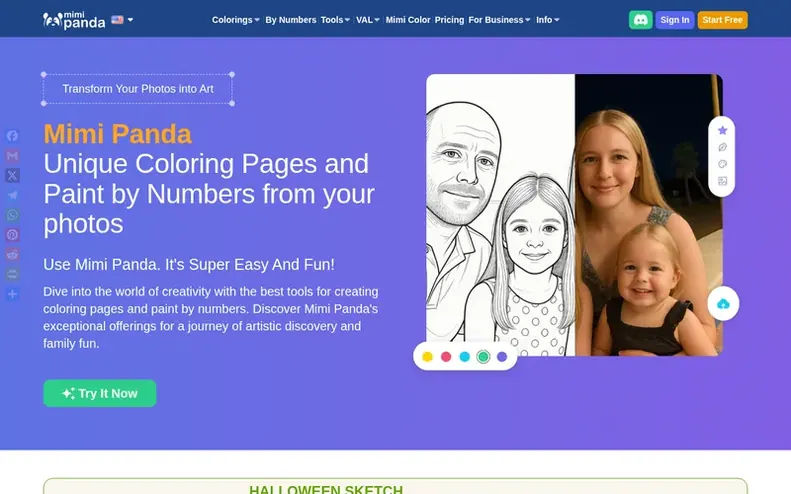
Task: Click the Halloween Sketch banner heading
Action: tap(326, 489)
